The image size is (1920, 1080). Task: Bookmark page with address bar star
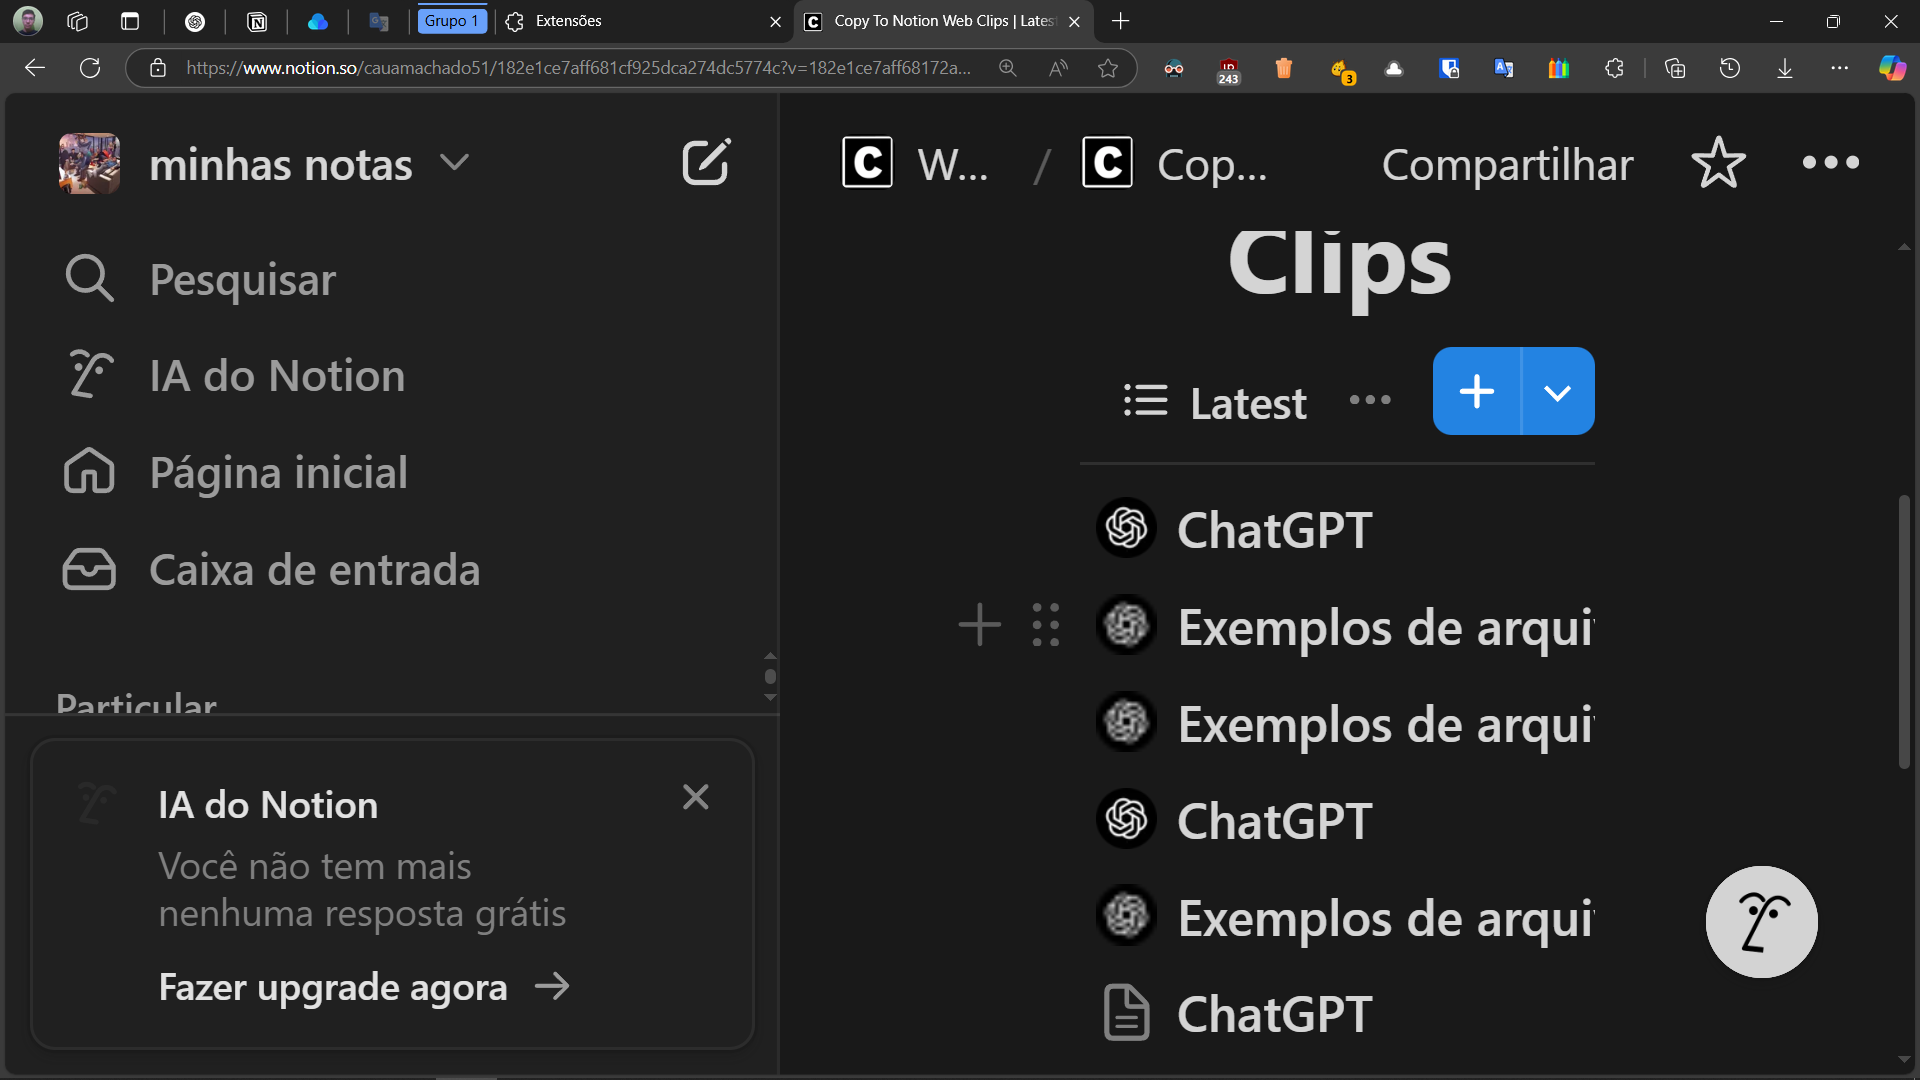[1107, 68]
